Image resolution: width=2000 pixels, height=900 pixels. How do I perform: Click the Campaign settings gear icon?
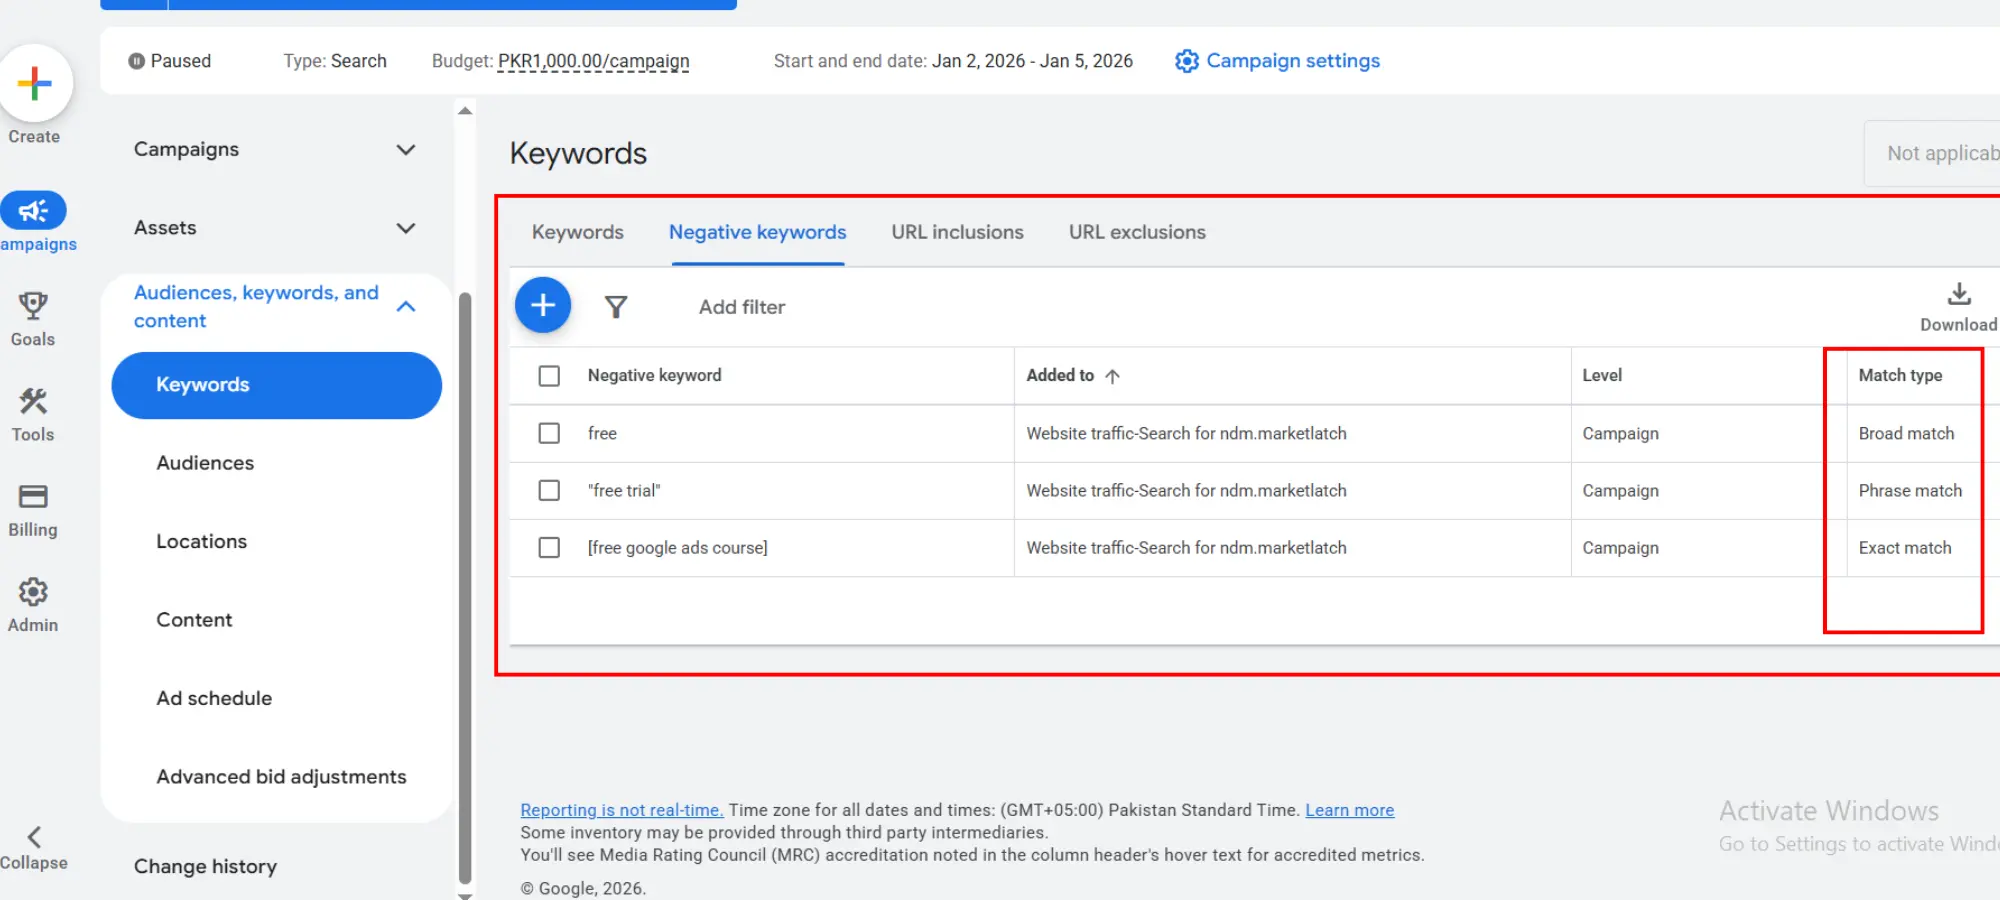pyautogui.click(x=1187, y=61)
